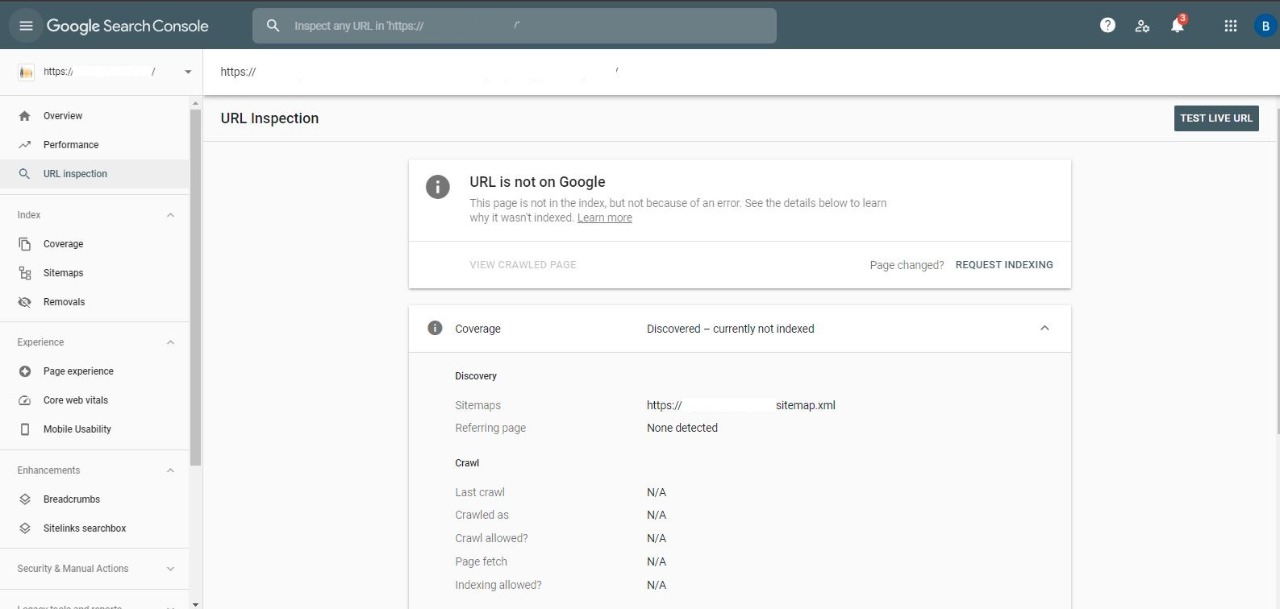1280x609 pixels.
Task: Open users and permissions icon
Action: click(1142, 26)
